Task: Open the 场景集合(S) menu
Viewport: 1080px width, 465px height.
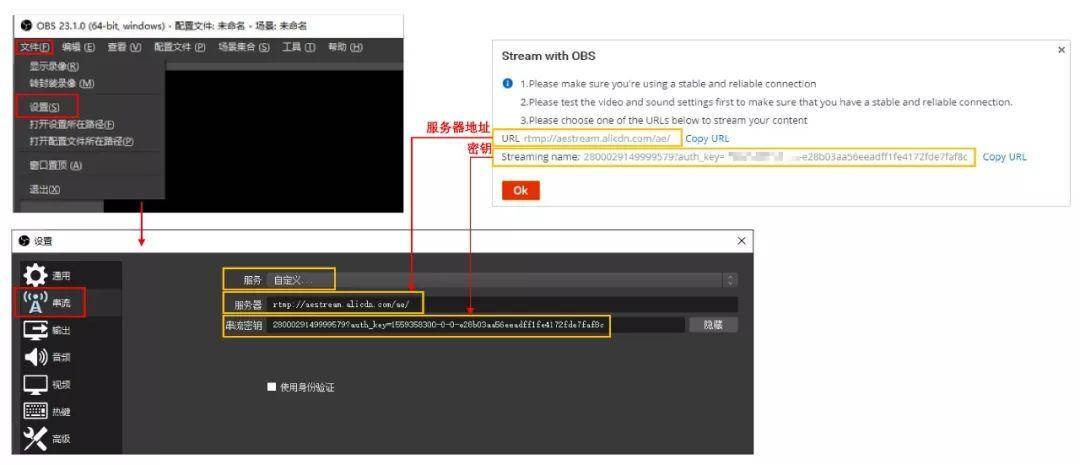Action: [245, 47]
